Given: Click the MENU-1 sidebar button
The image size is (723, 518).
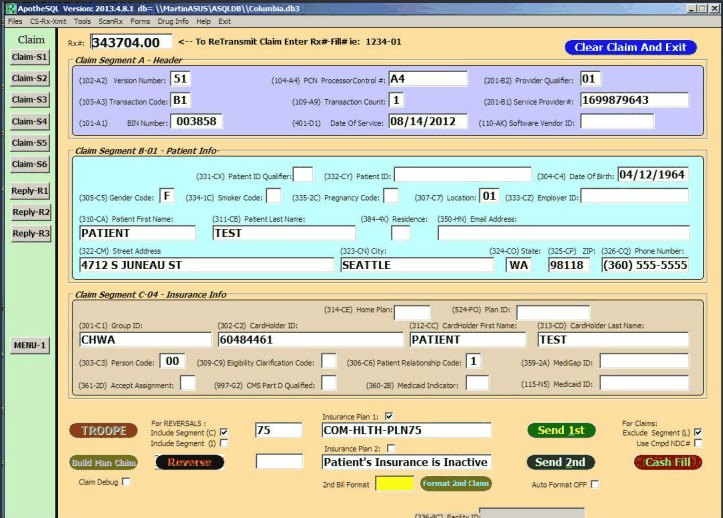Looking at the screenshot, I should (x=29, y=345).
